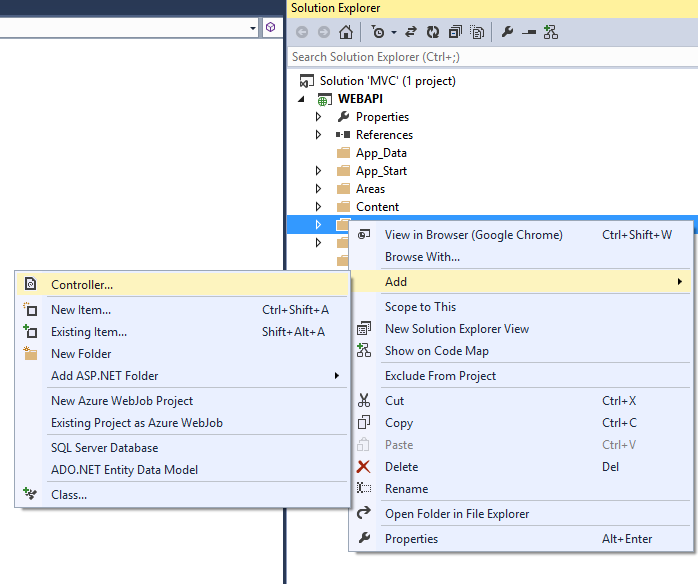The width and height of the screenshot is (698, 584).
Task: Expand the Properties node
Action: (318, 117)
